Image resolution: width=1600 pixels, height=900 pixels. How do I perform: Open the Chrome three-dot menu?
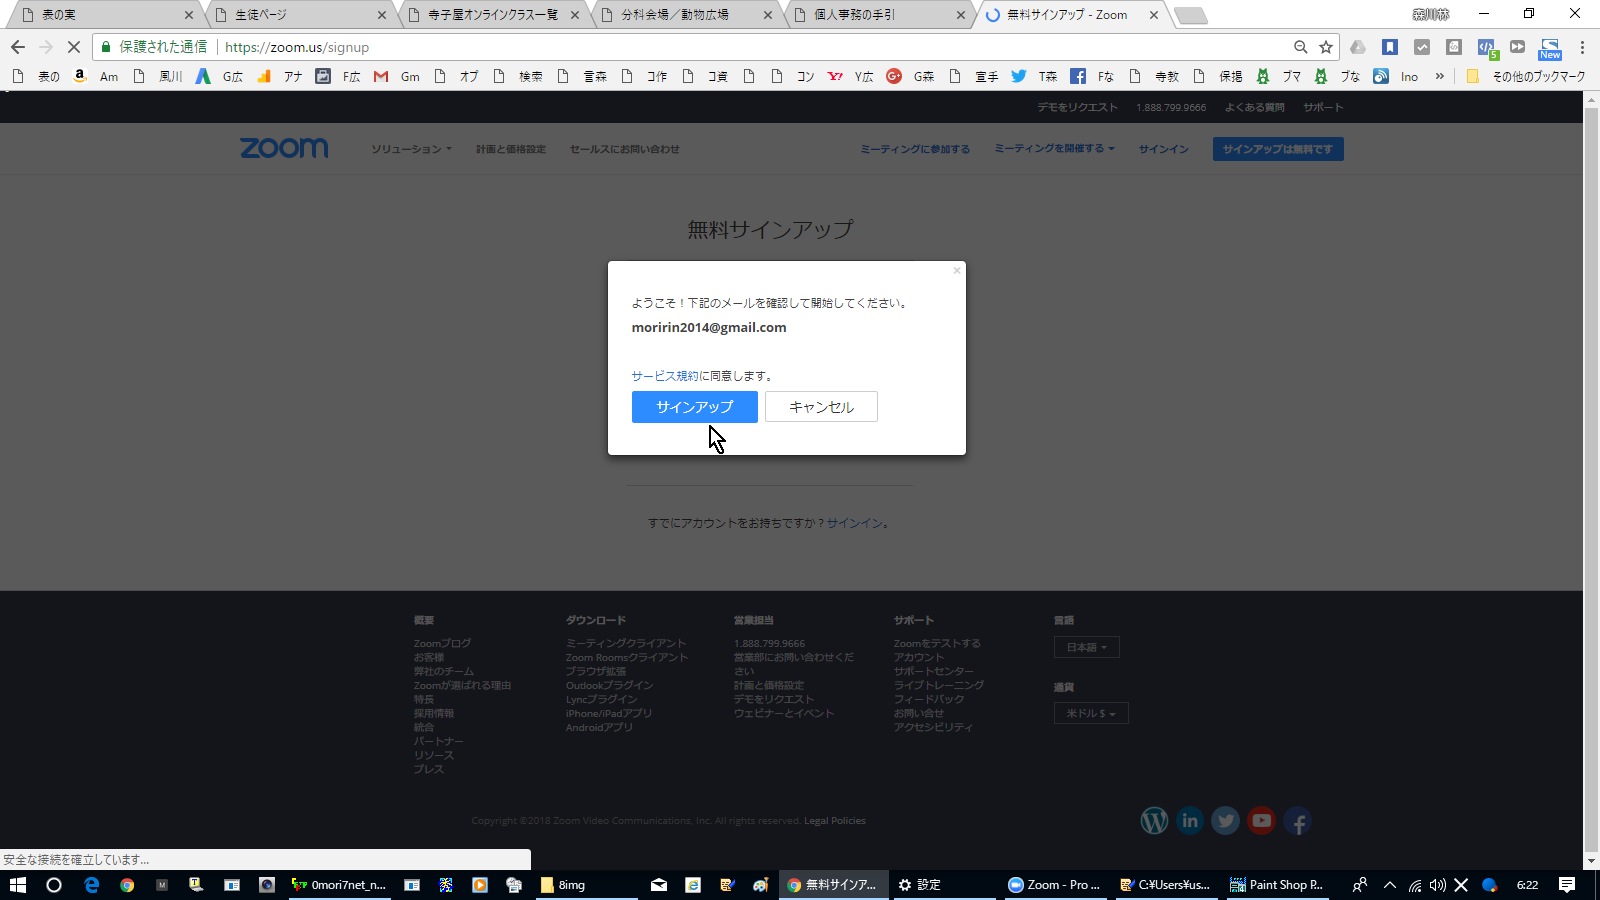1582,47
